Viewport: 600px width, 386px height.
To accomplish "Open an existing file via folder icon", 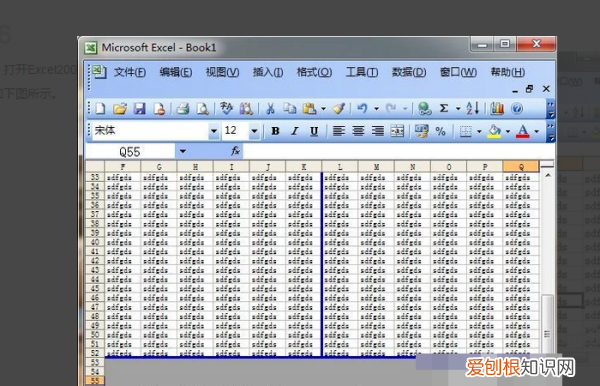I will coord(120,109).
